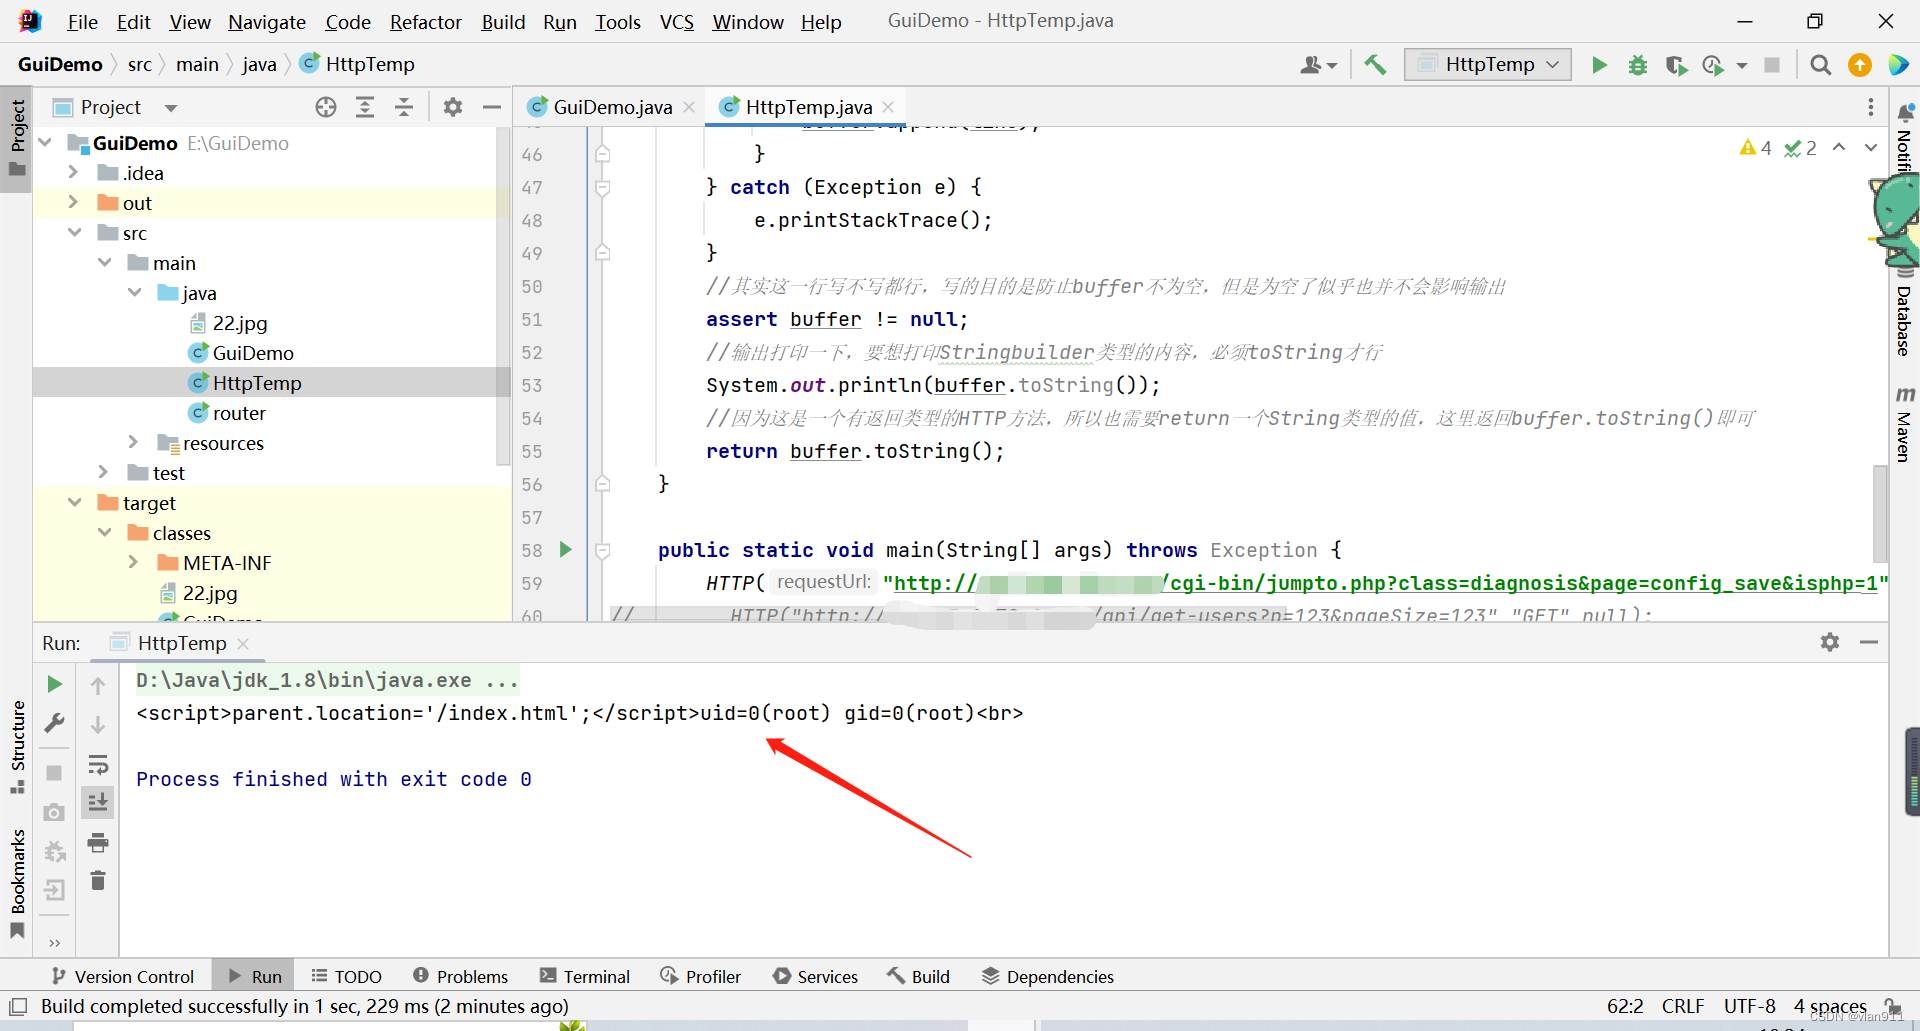Expand all nodes in Project panel
The height and width of the screenshot is (1031, 1920).
point(365,107)
